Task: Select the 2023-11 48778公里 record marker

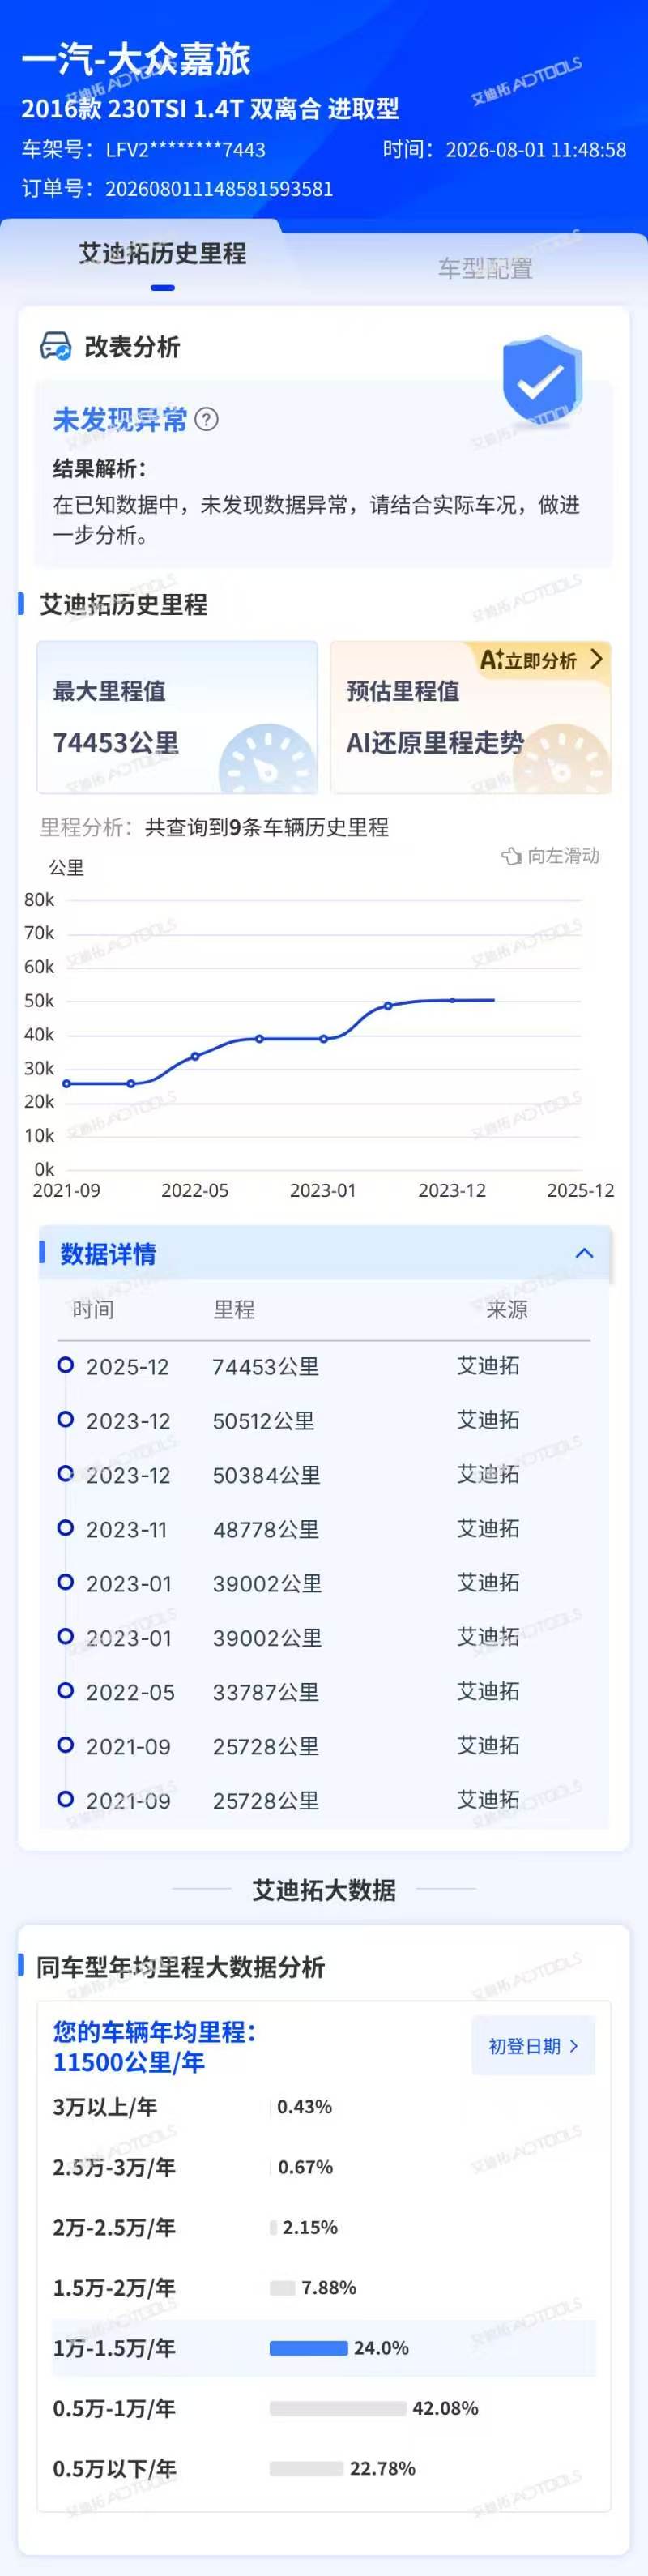Action: [65, 1528]
